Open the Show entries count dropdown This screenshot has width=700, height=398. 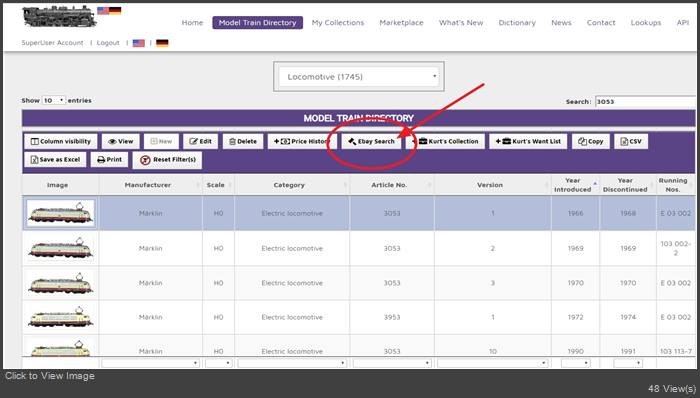[54, 100]
